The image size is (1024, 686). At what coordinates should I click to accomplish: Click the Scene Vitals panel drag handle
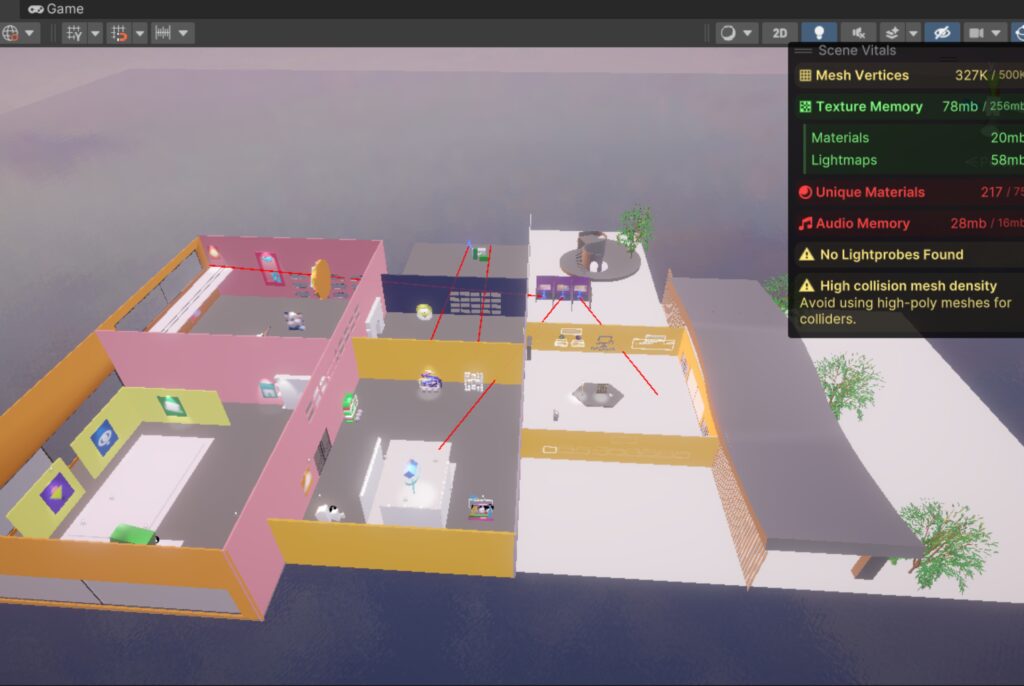[802, 50]
